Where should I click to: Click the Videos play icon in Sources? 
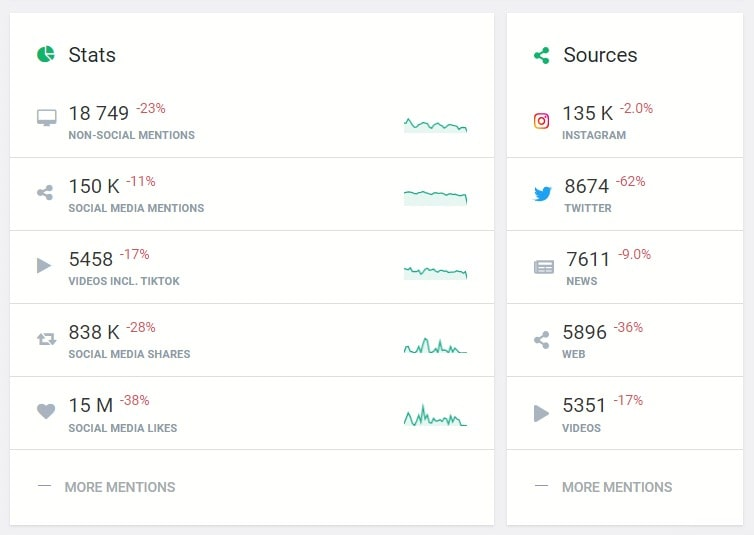(x=542, y=413)
